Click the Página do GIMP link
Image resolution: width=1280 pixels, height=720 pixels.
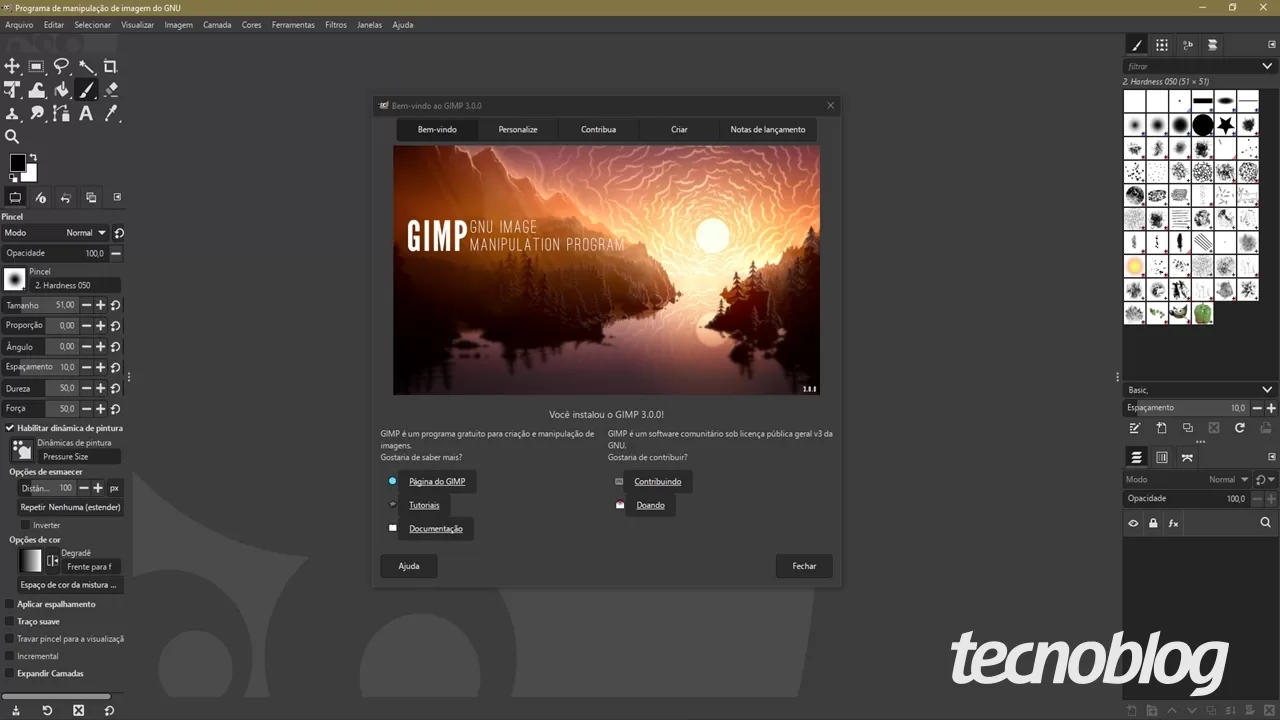(x=437, y=482)
